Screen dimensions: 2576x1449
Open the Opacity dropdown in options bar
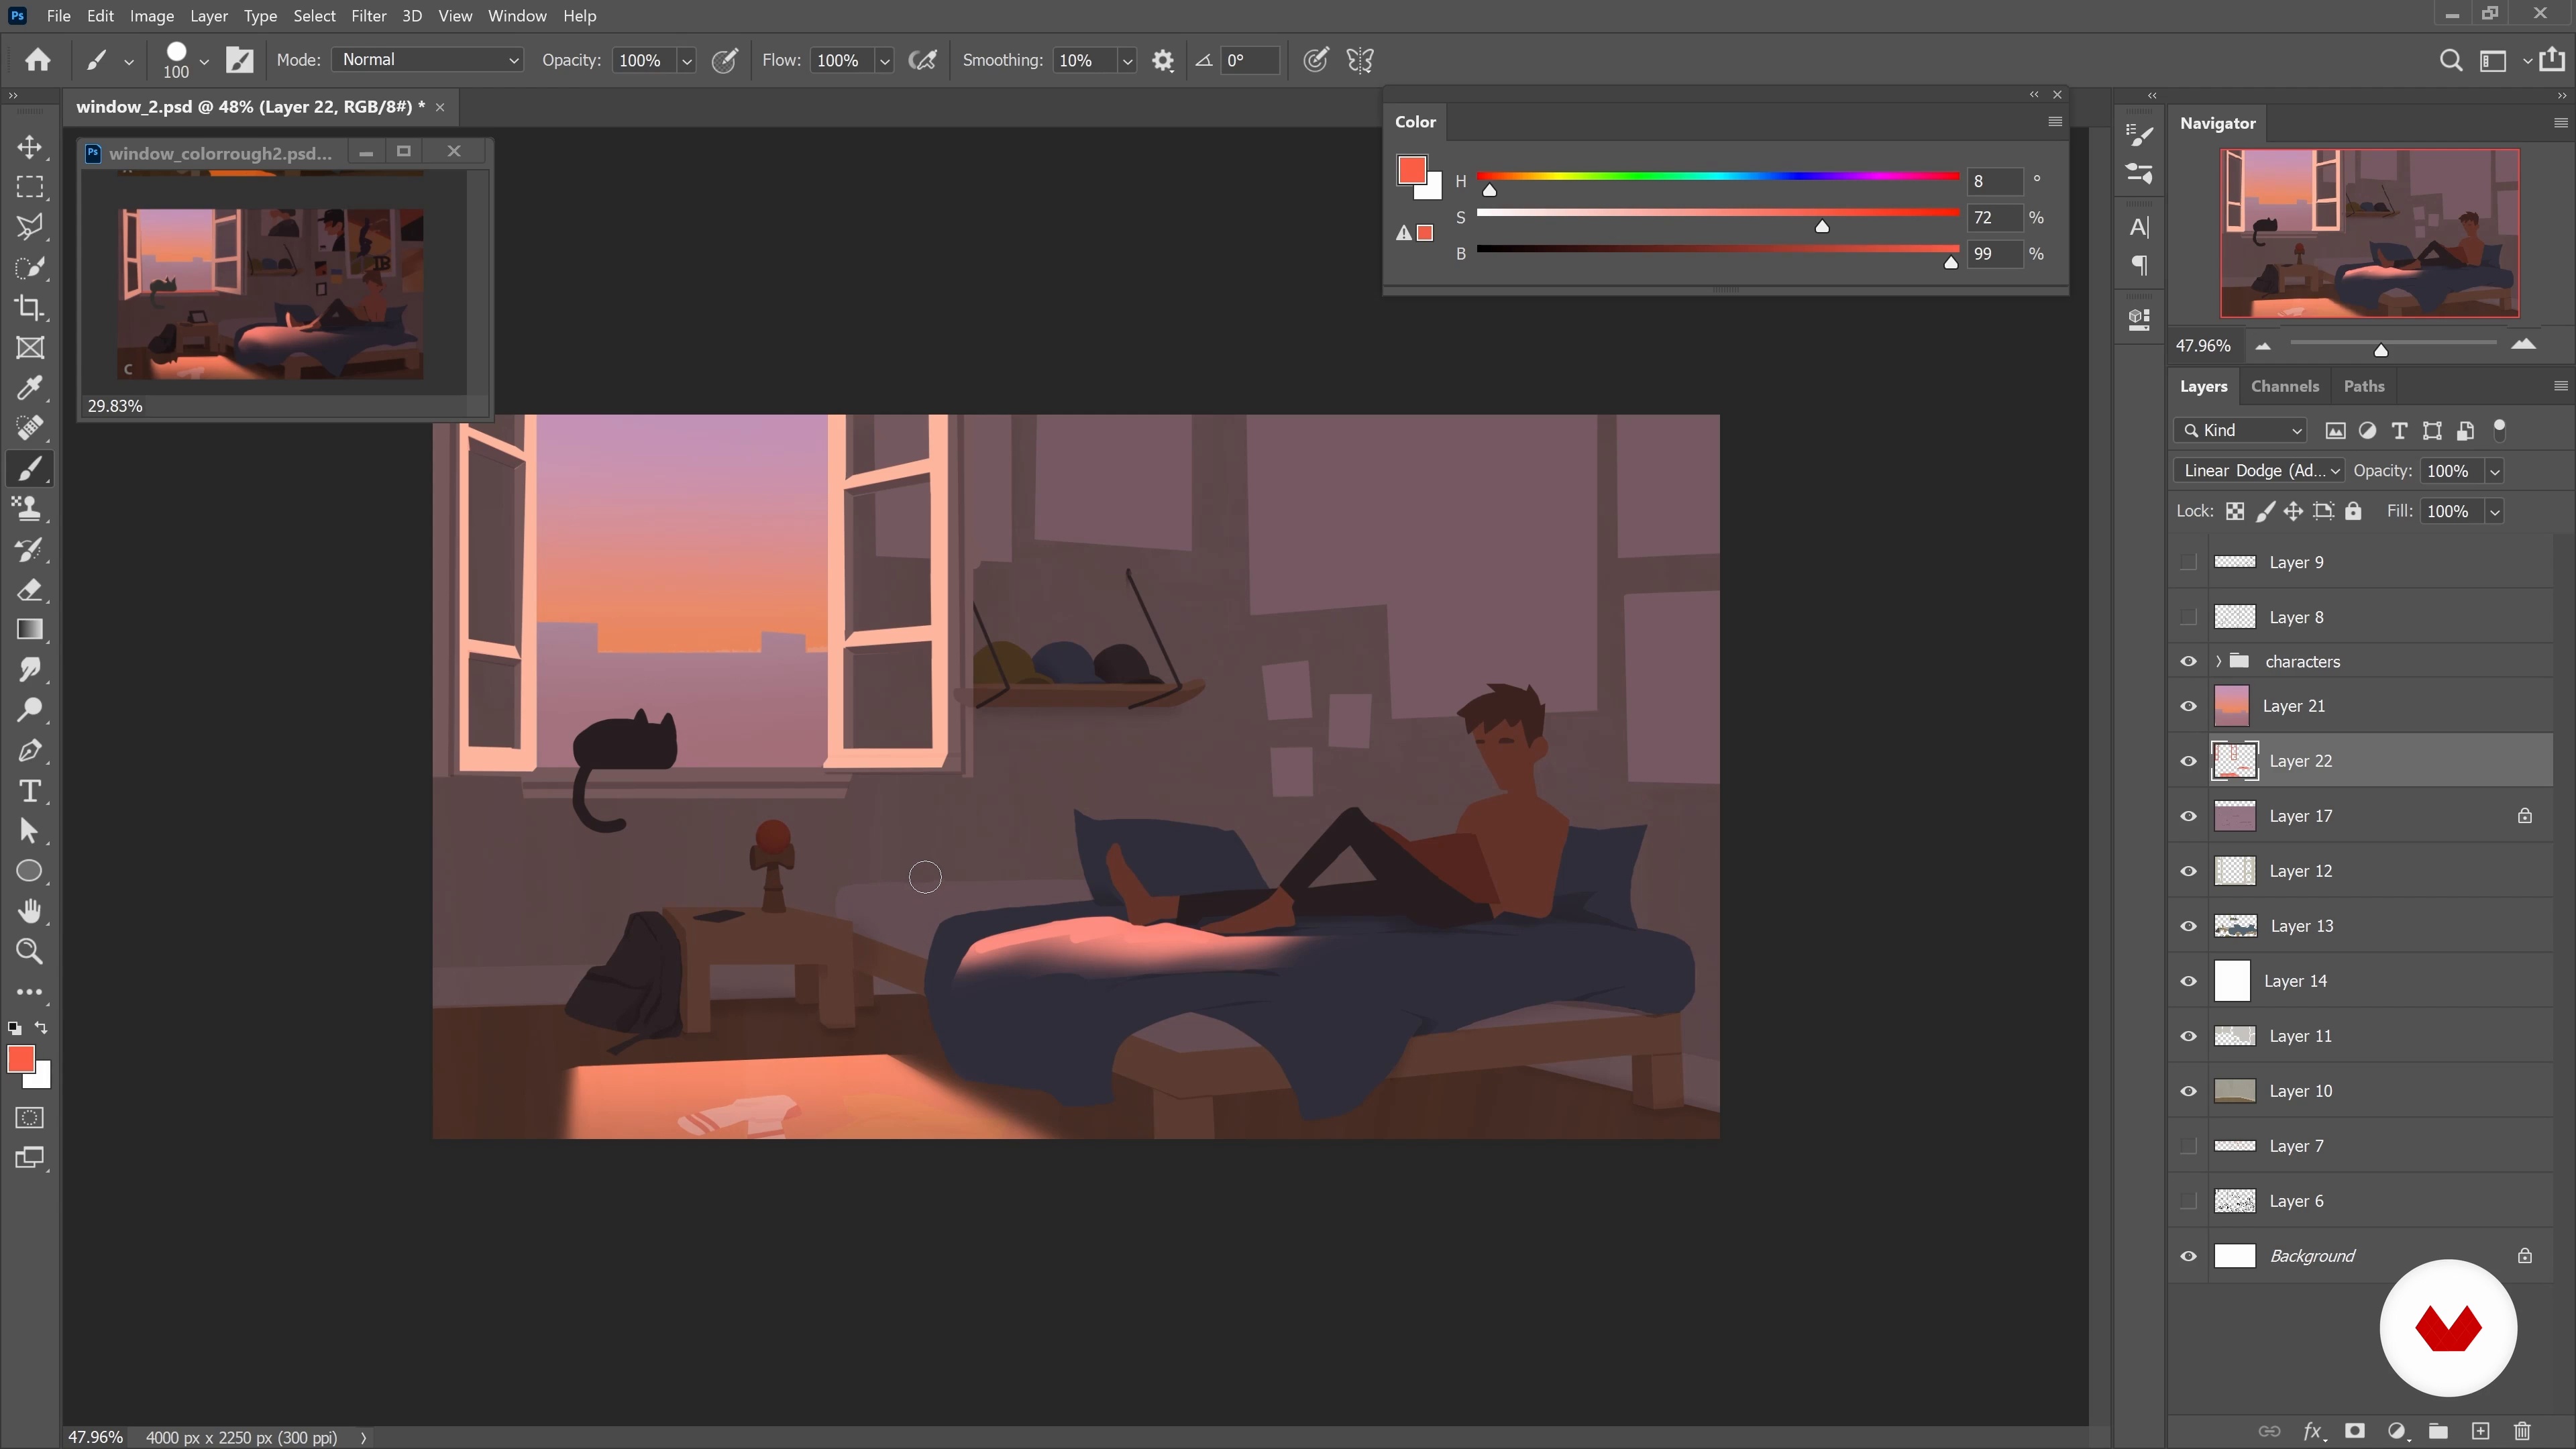[x=687, y=60]
